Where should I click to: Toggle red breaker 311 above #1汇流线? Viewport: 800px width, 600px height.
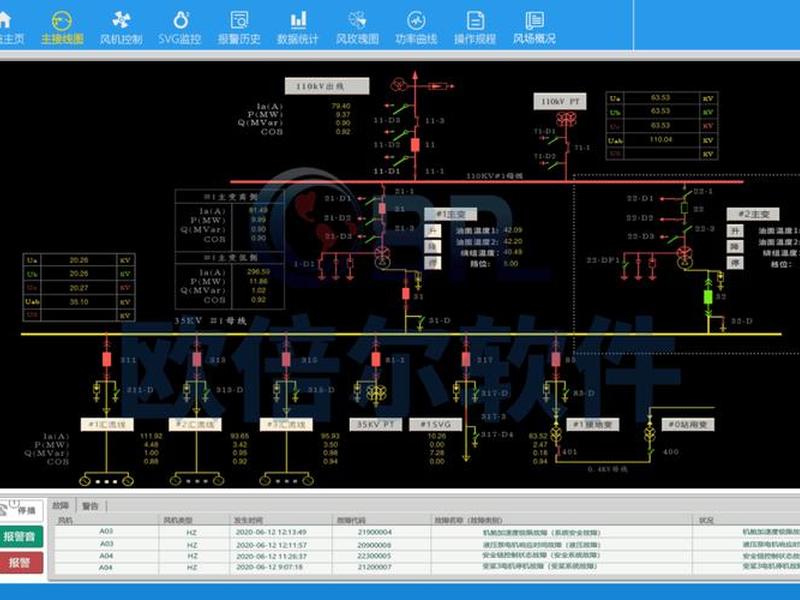point(107,359)
